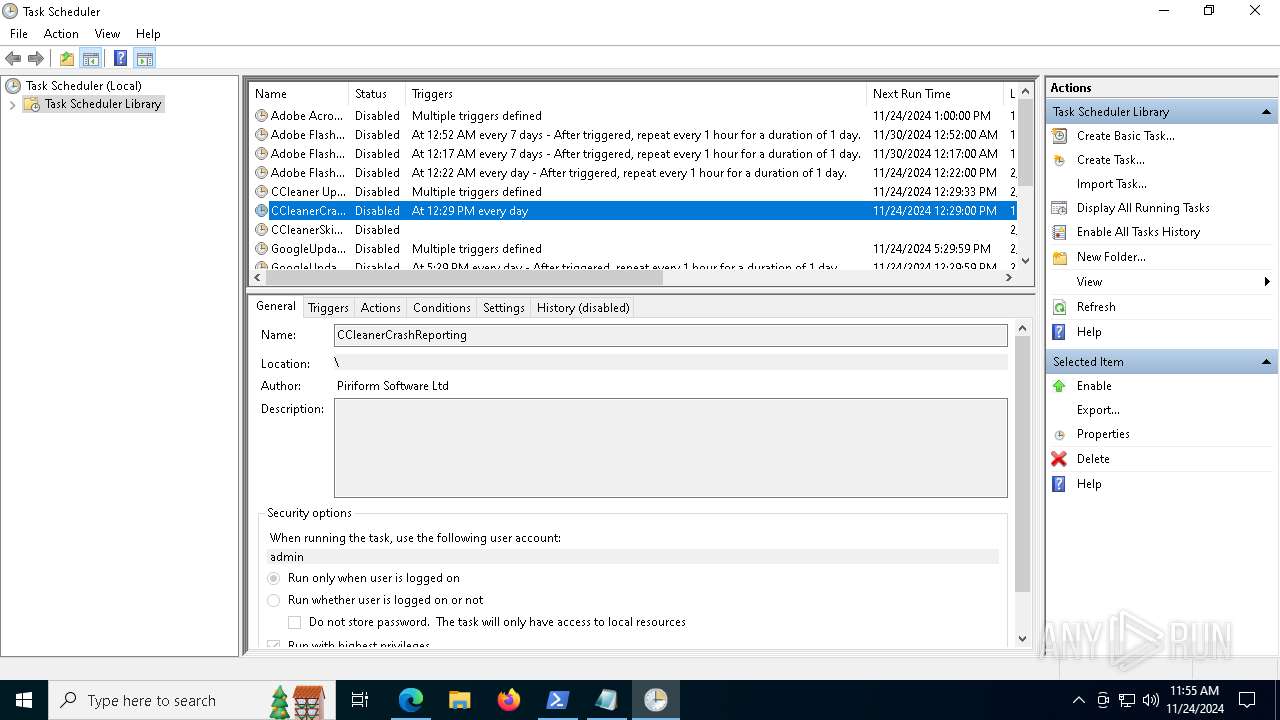Toggle the Show/Hide Action Pane icon

coord(144,58)
